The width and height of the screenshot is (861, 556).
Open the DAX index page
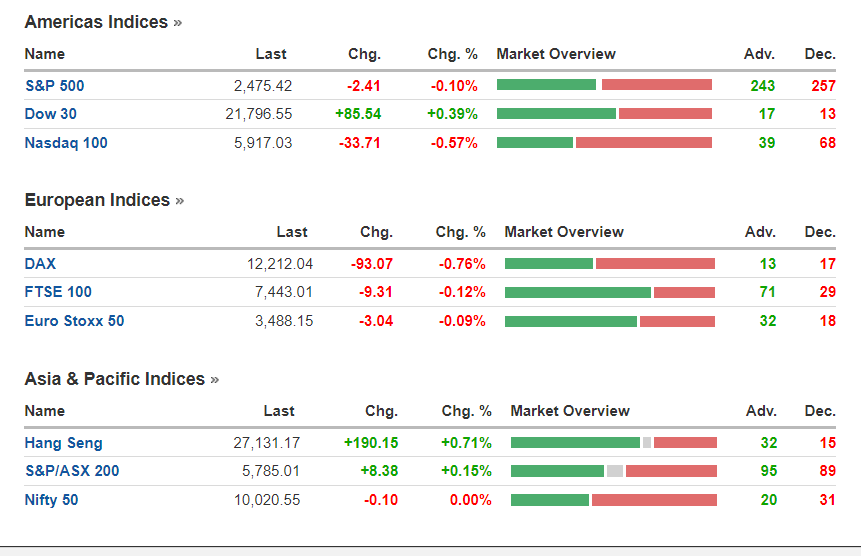(40, 264)
